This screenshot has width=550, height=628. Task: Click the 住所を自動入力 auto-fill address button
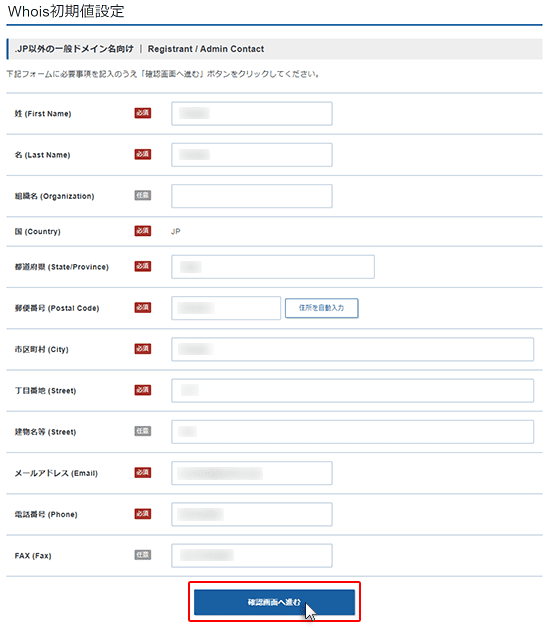(321, 308)
